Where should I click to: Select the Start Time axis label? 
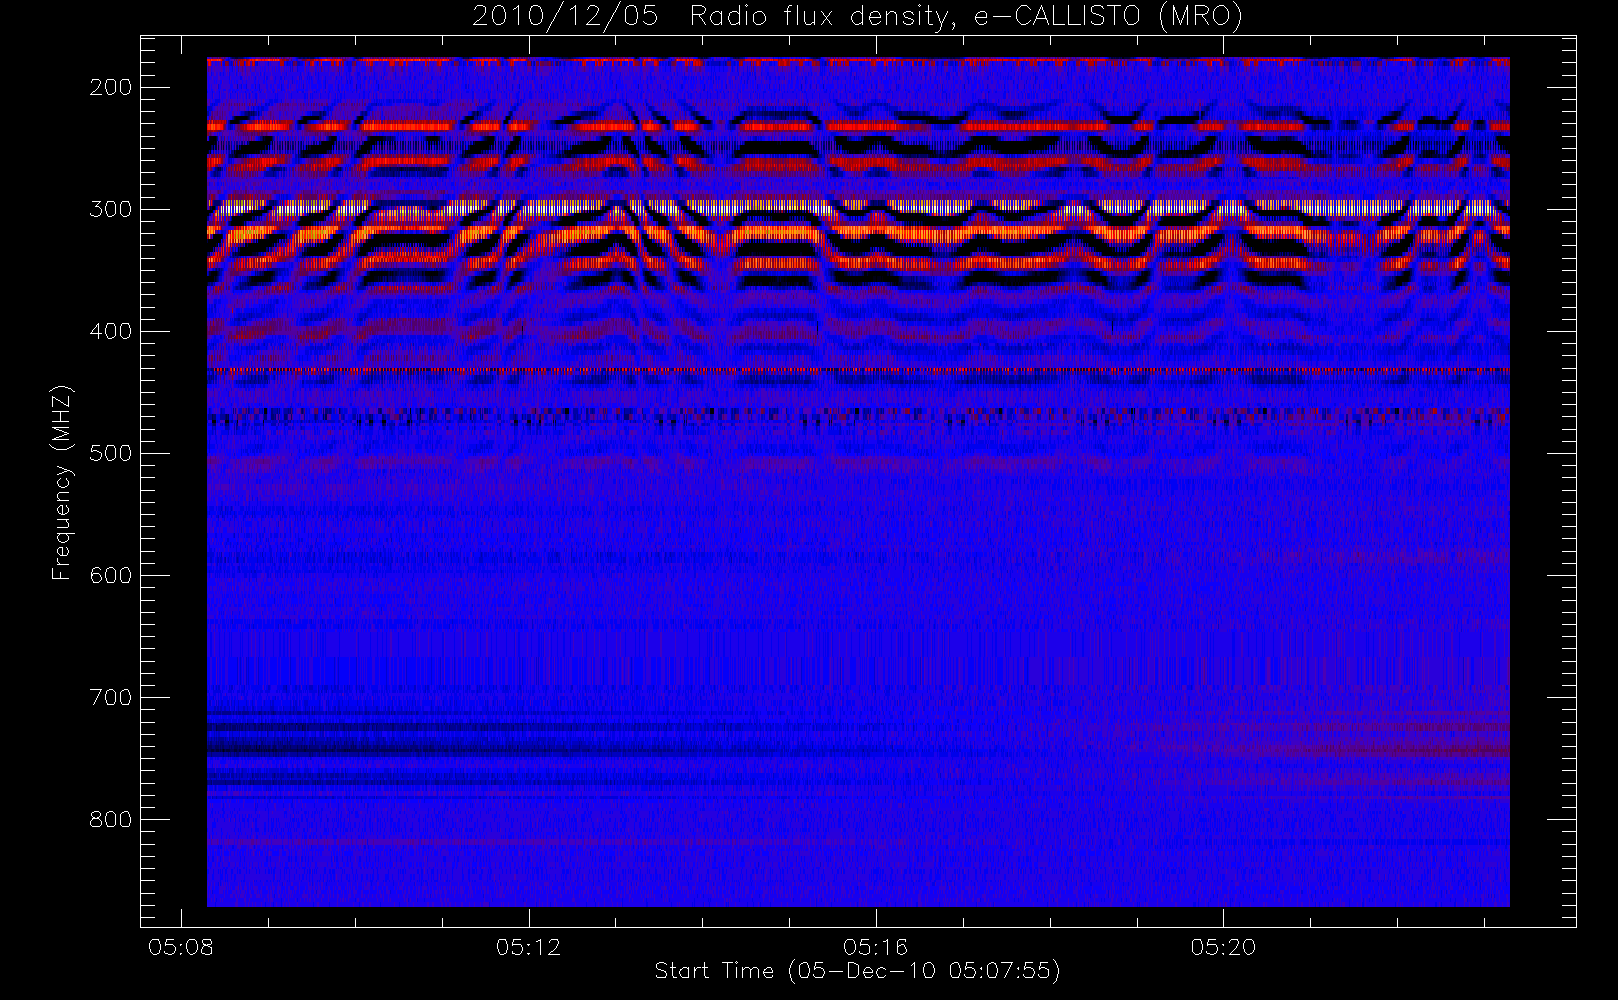(857, 971)
